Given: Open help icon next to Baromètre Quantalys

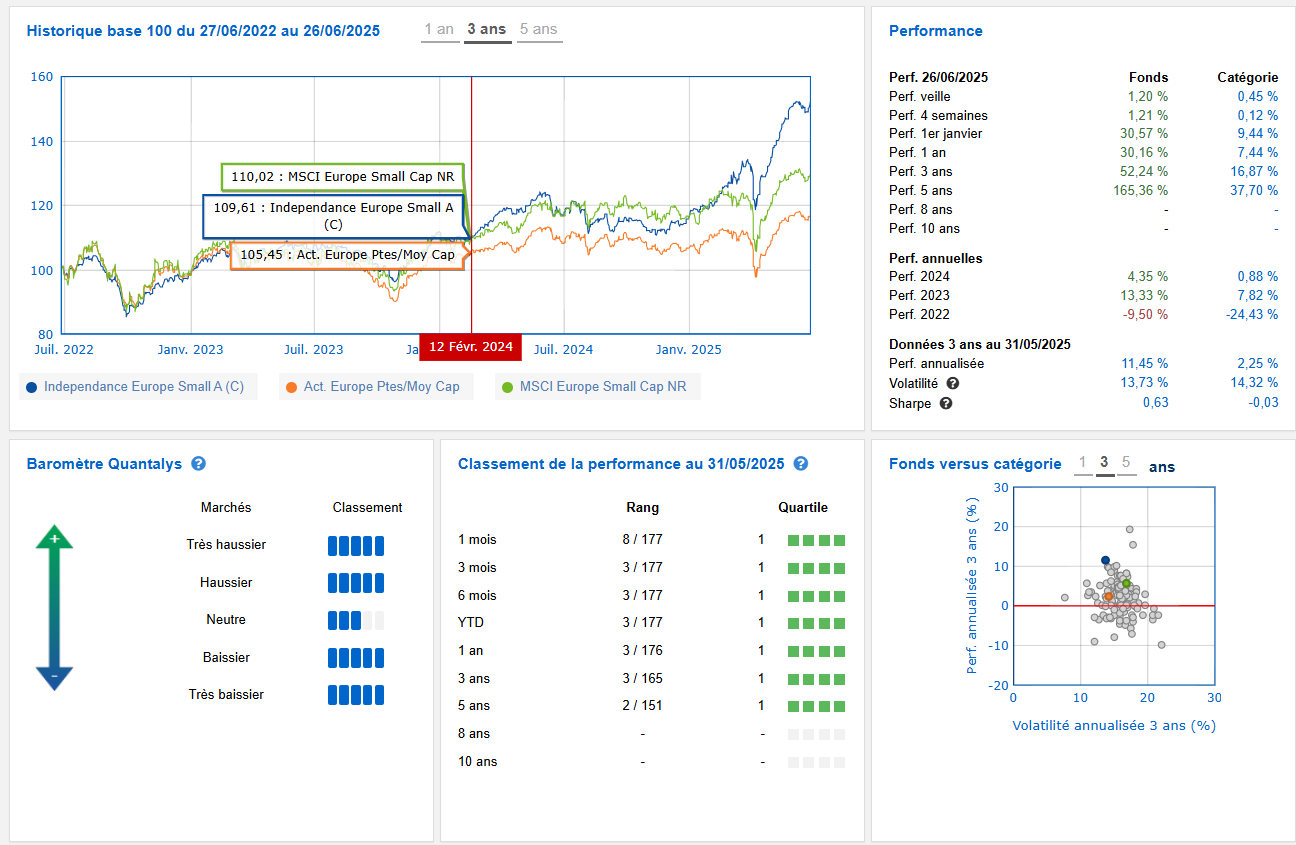Looking at the screenshot, I should click(x=198, y=463).
